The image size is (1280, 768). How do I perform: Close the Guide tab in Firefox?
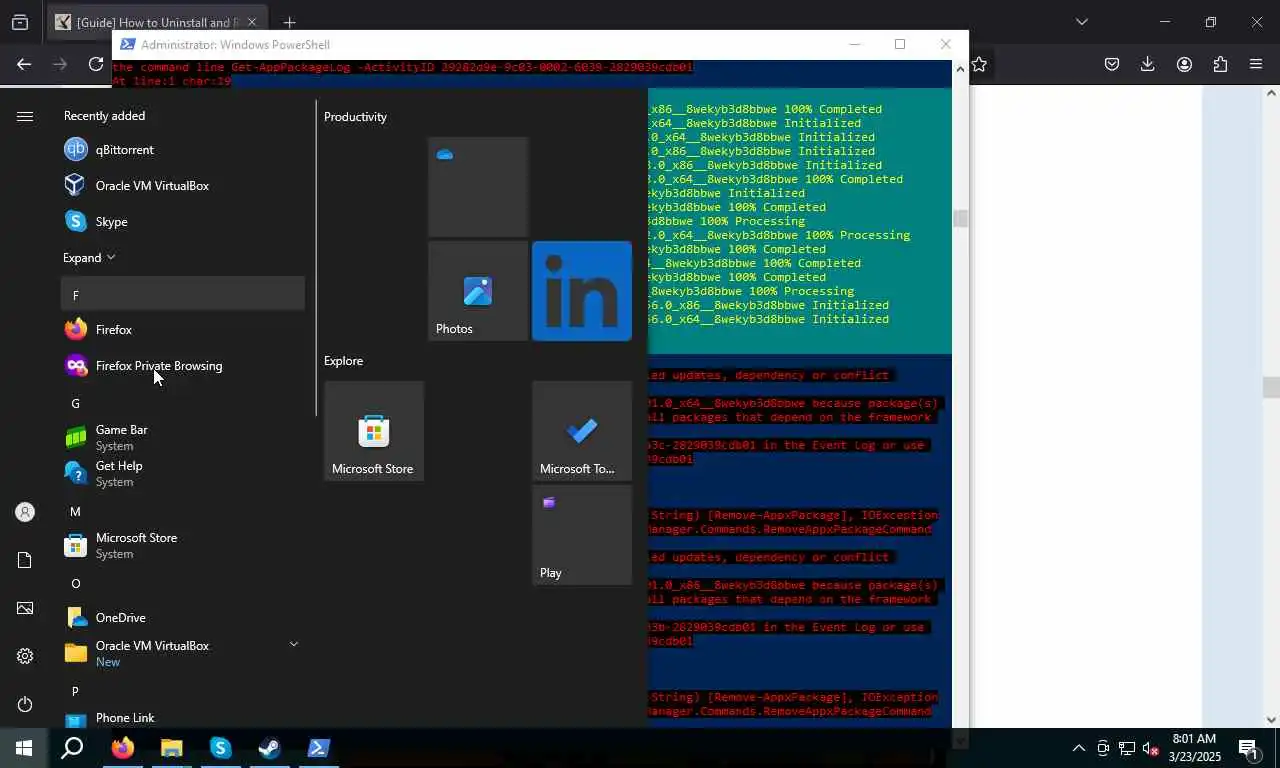(251, 22)
